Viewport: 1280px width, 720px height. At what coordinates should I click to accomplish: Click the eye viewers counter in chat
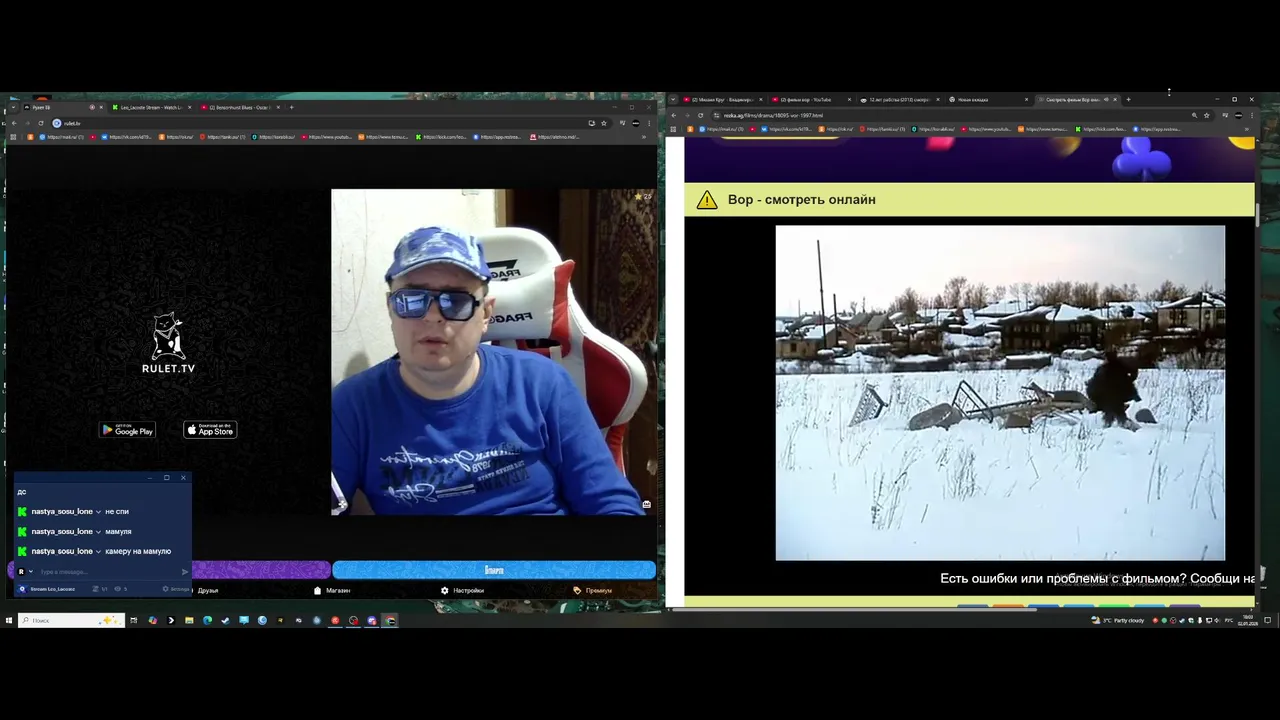[122, 589]
